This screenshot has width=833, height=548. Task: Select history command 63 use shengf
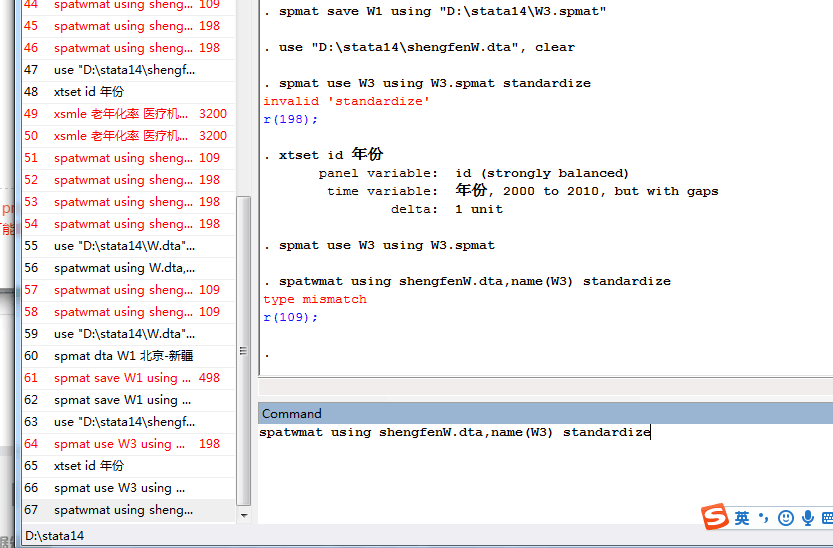129,422
